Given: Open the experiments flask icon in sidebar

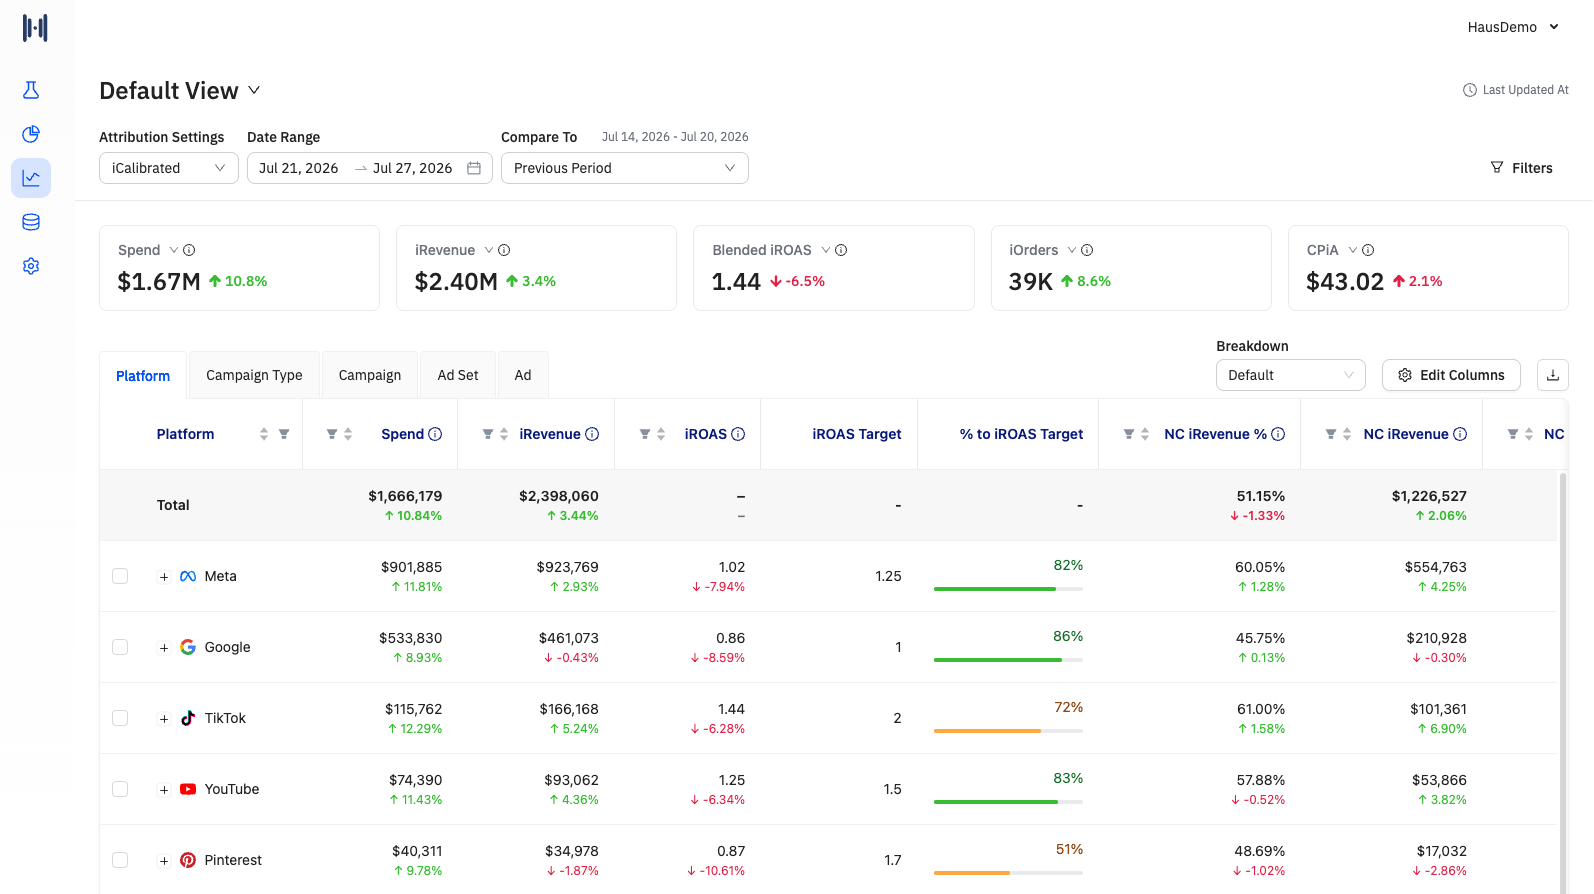Looking at the screenshot, I should pyautogui.click(x=31, y=90).
